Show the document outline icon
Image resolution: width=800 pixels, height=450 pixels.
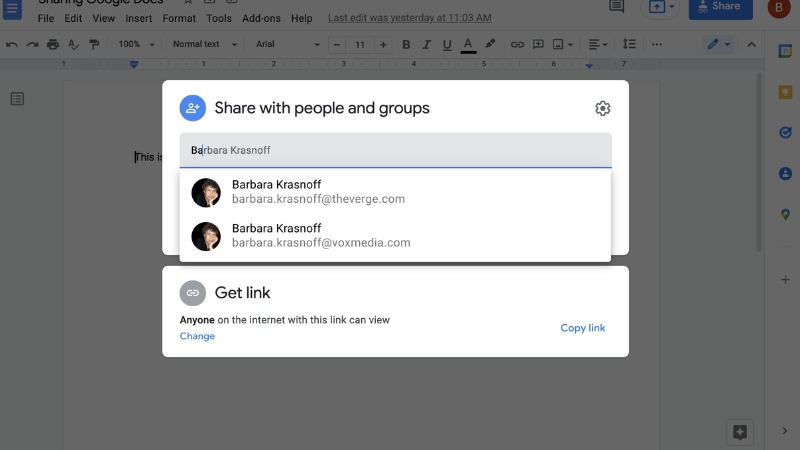(x=17, y=98)
